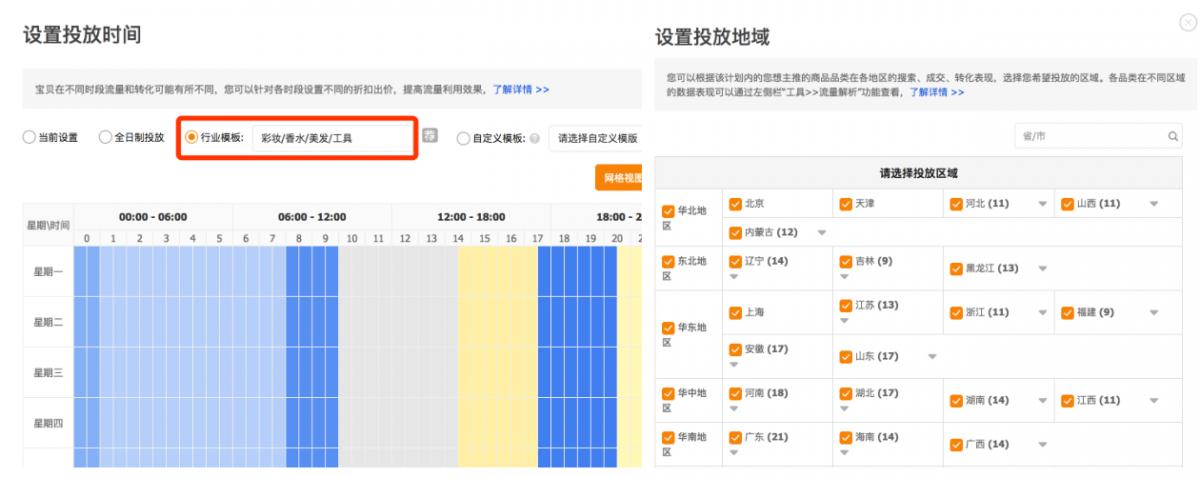1200x477 pixels.
Task: Expand the 福建 (9) city list arrow
Action: pyautogui.click(x=1153, y=313)
